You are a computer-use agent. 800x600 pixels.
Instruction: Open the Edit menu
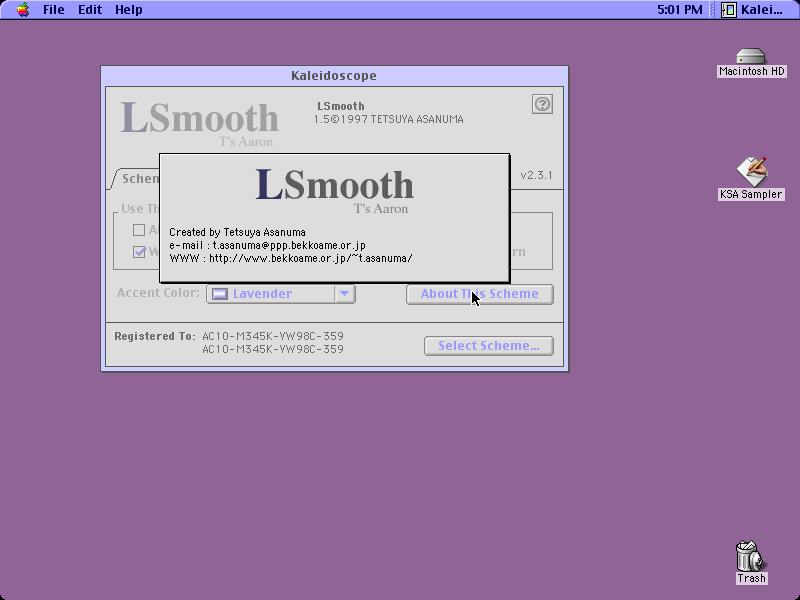point(90,10)
